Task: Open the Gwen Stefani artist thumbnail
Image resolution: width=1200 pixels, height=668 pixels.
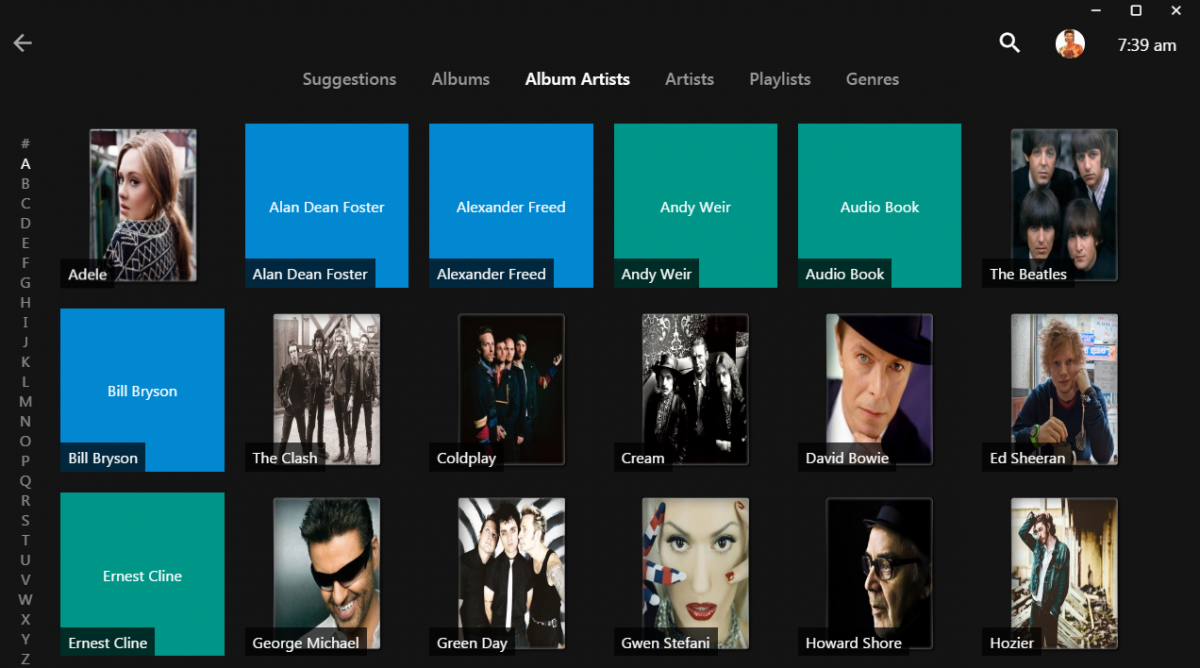Action: tap(695, 574)
